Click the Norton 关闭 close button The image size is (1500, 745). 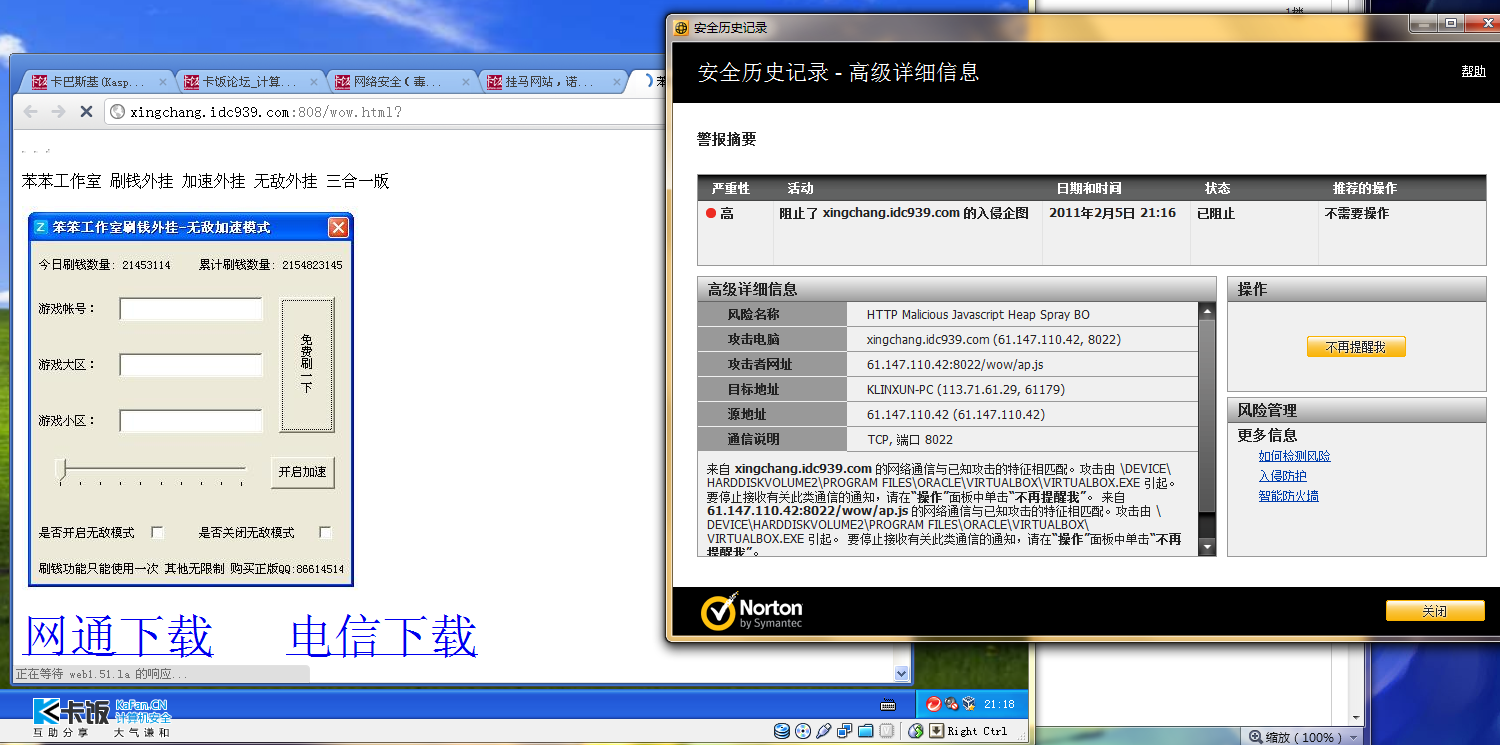pos(1434,611)
